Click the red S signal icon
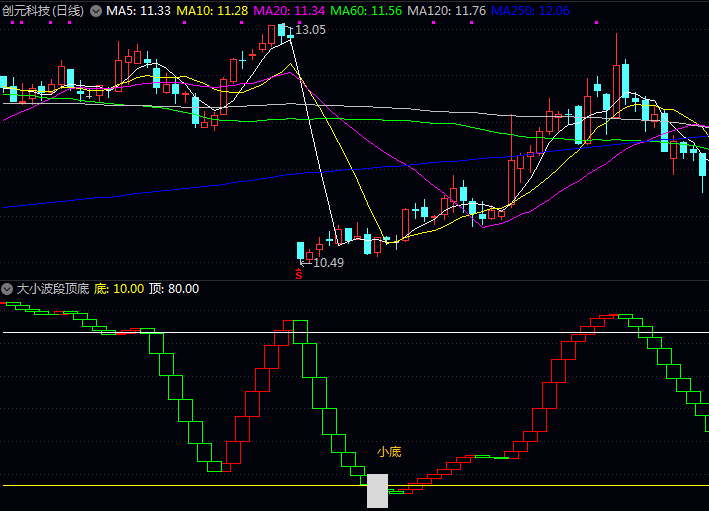Image resolution: width=709 pixels, height=511 pixels. click(299, 274)
